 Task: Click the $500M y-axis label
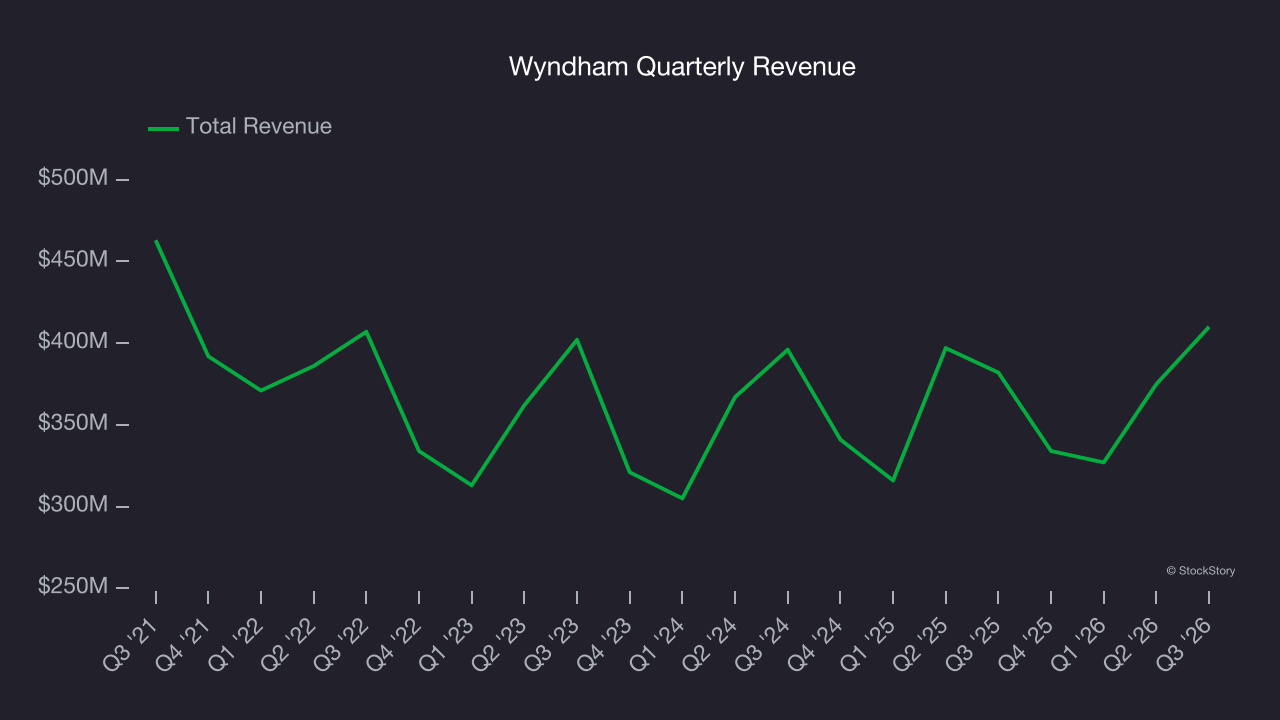73,178
